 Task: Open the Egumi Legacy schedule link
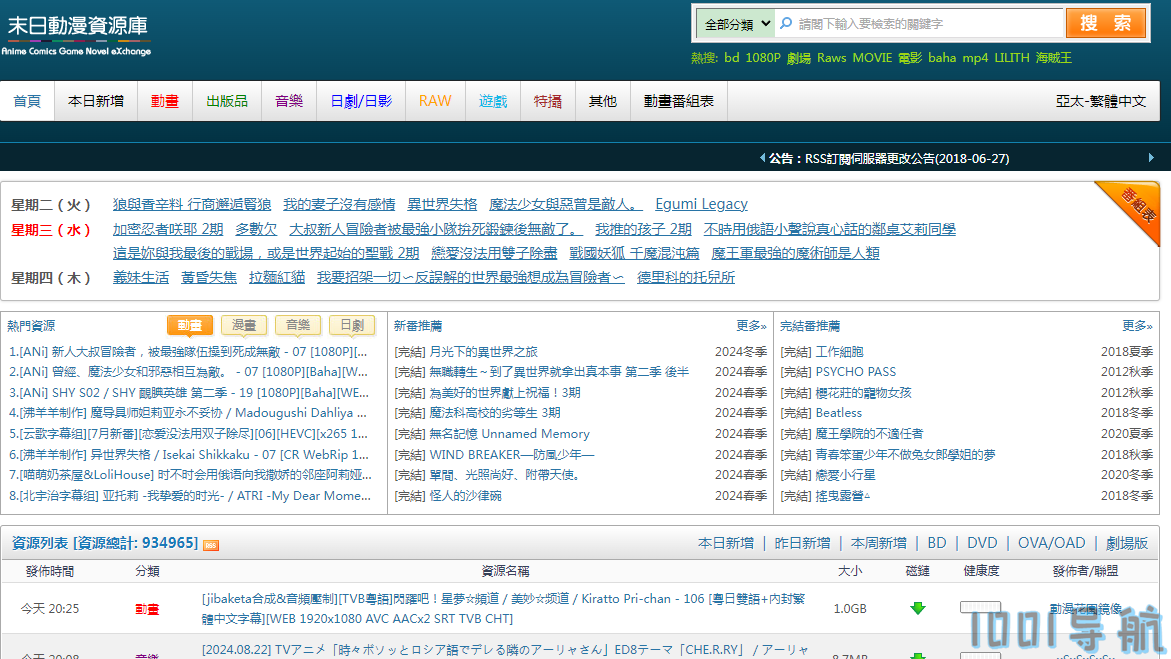[701, 204]
